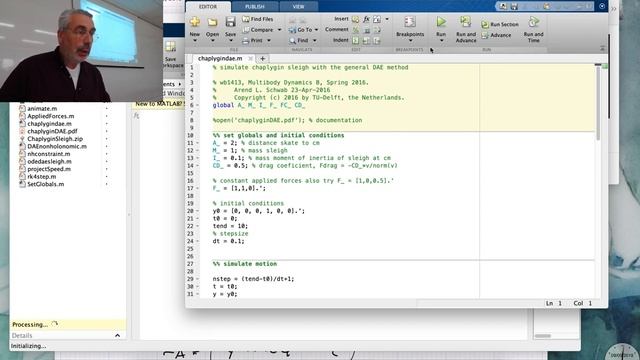
Task: Switch to the VIEW tab
Action: tap(298, 7)
